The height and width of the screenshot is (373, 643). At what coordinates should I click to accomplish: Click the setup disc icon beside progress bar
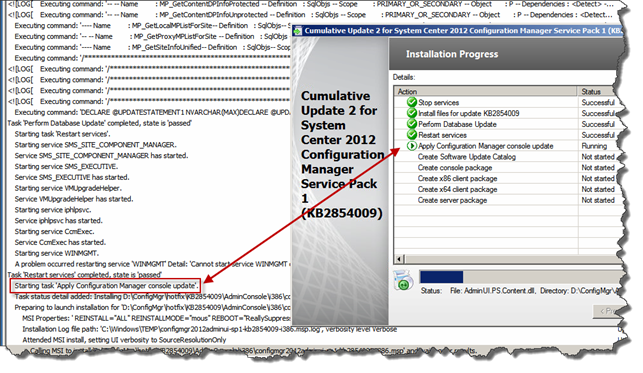tap(404, 280)
